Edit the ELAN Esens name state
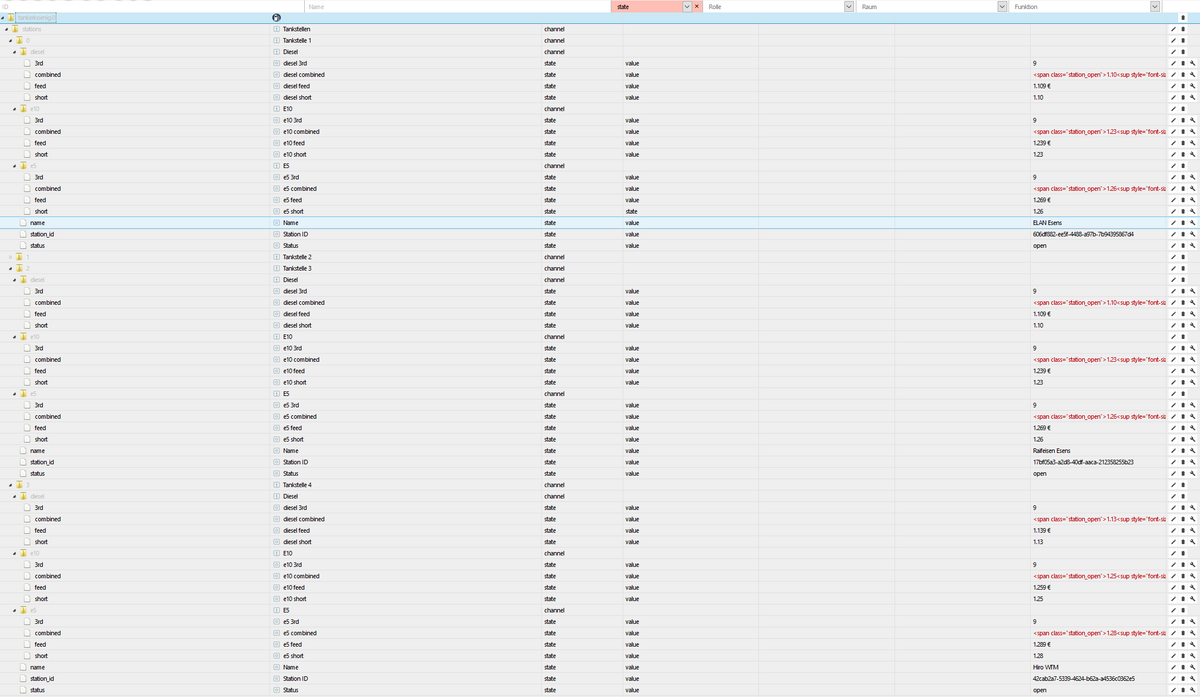 click(1173, 223)
